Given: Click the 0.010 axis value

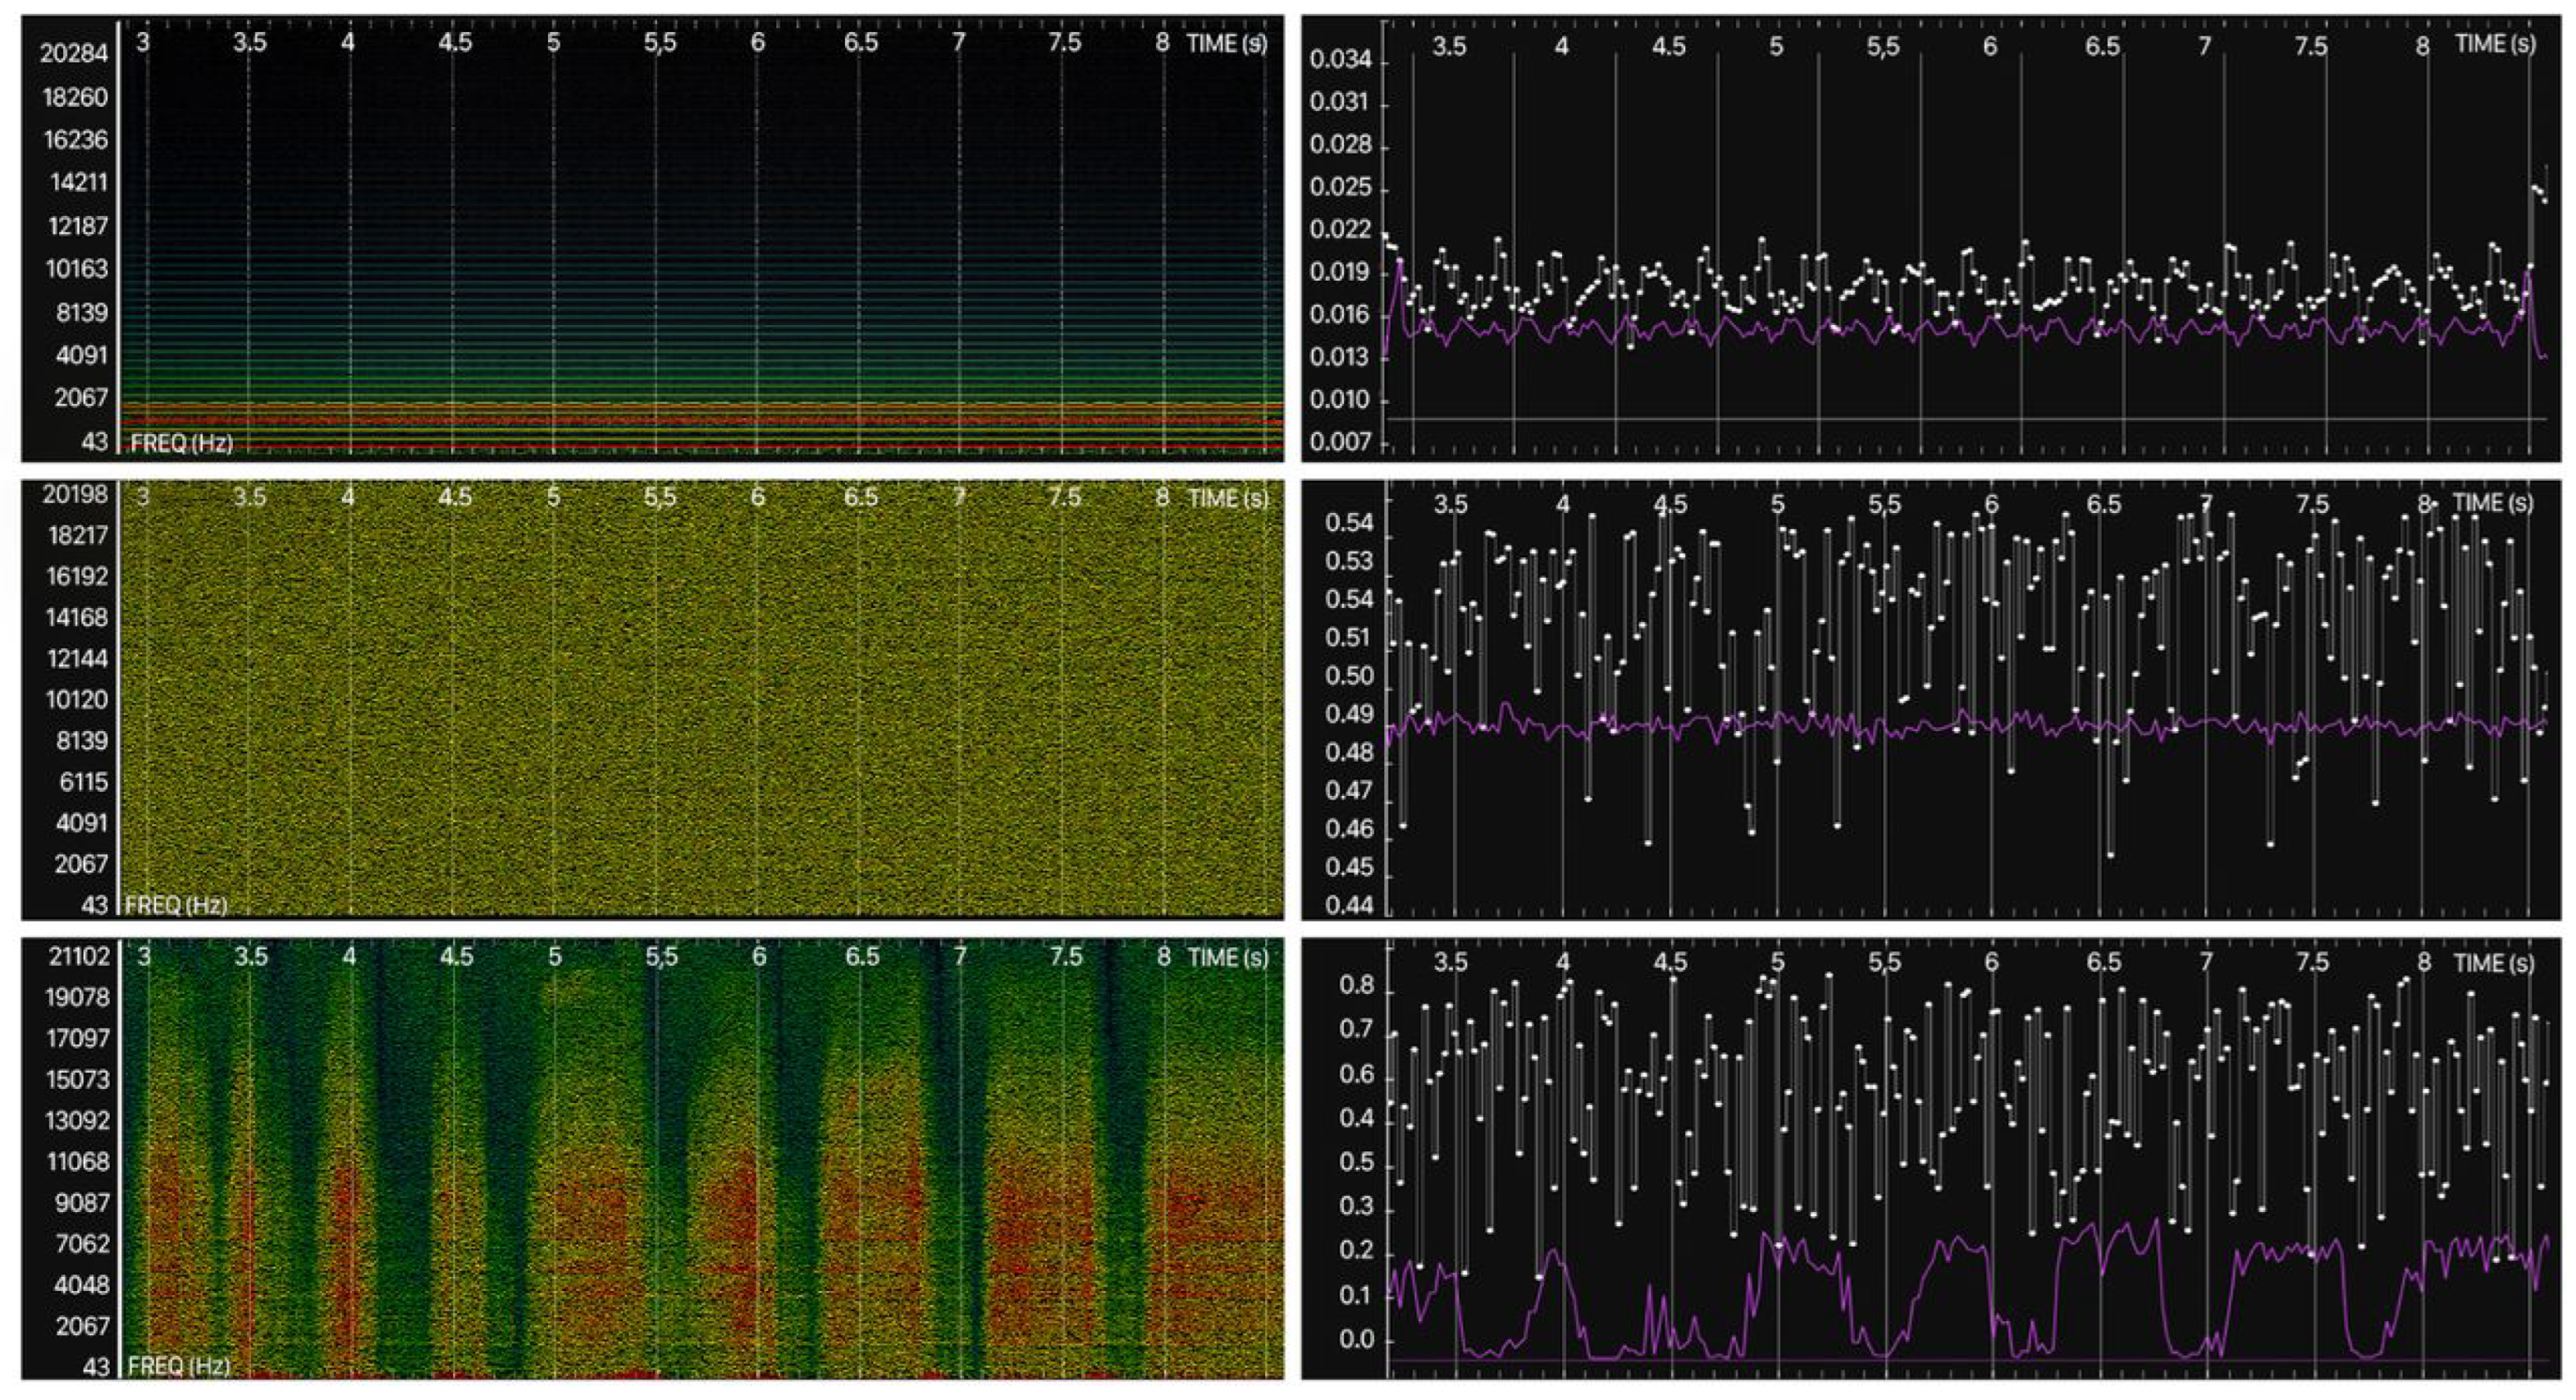Looking at the screenshot, I should [x=1341, y=400].
